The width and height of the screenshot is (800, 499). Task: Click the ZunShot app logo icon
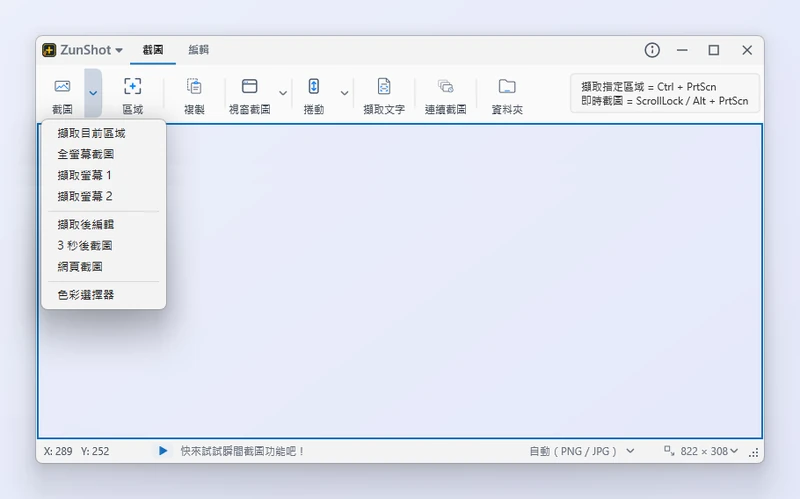[49, 50]
